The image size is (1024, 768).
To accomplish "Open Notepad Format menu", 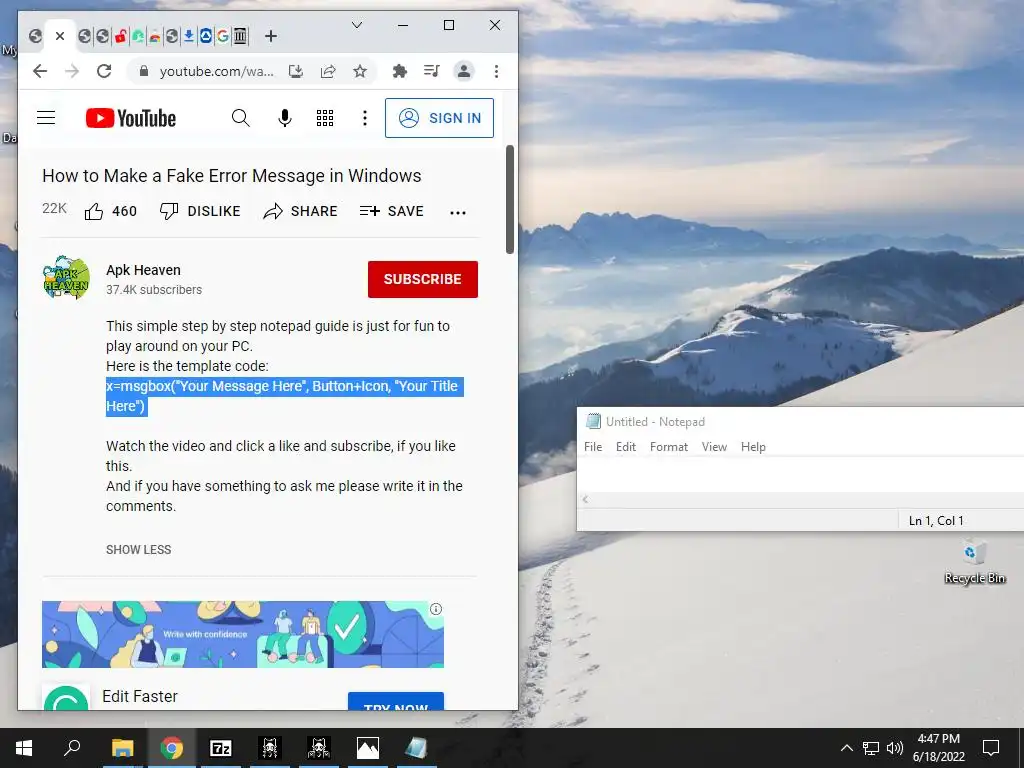I will 669,447.
